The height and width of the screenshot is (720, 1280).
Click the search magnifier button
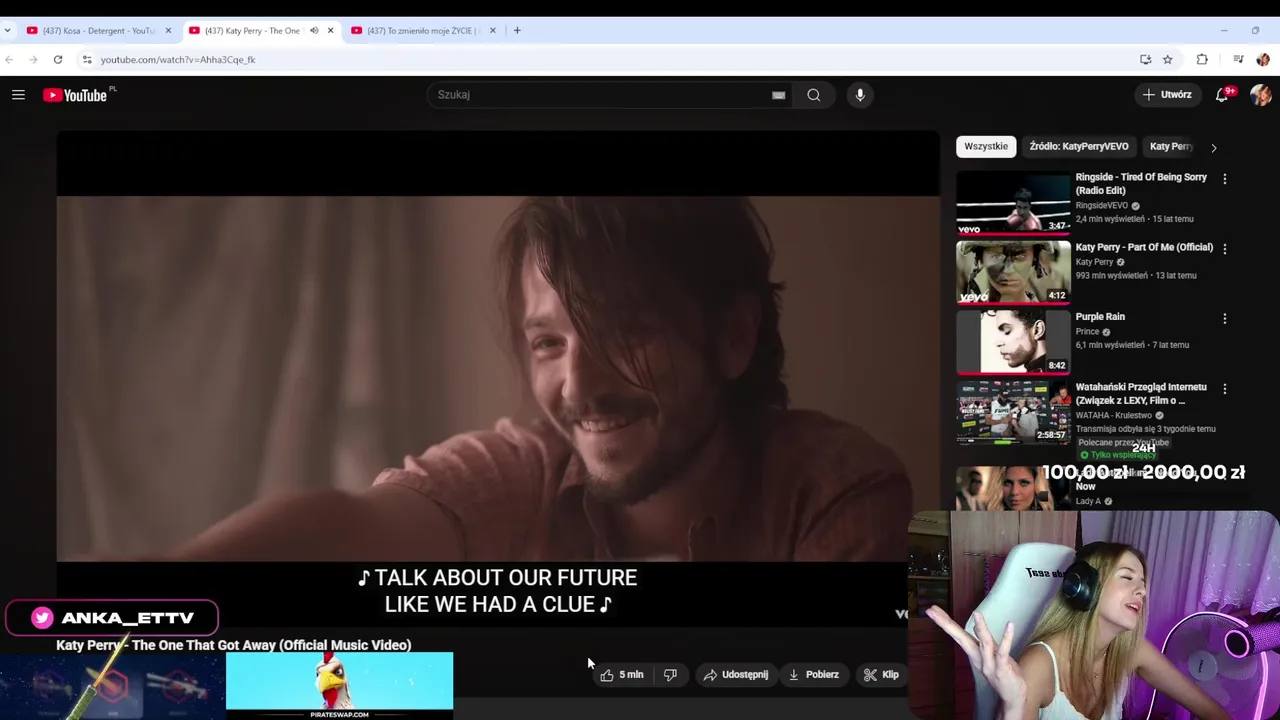(x=814, y=95)
